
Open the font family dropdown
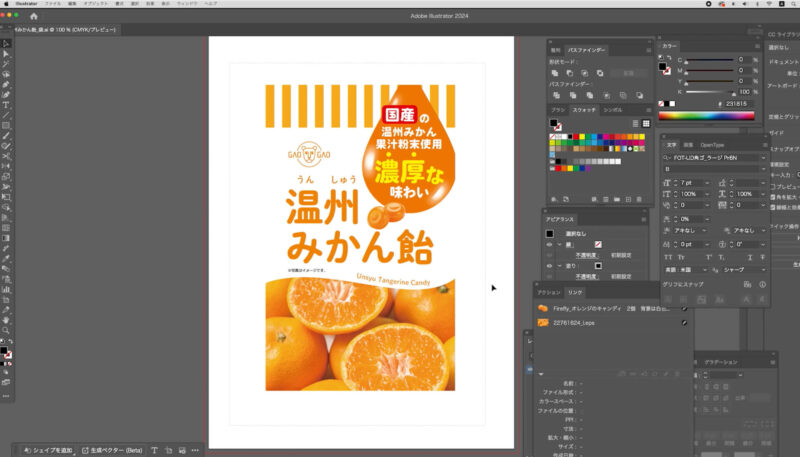[763, 158]
